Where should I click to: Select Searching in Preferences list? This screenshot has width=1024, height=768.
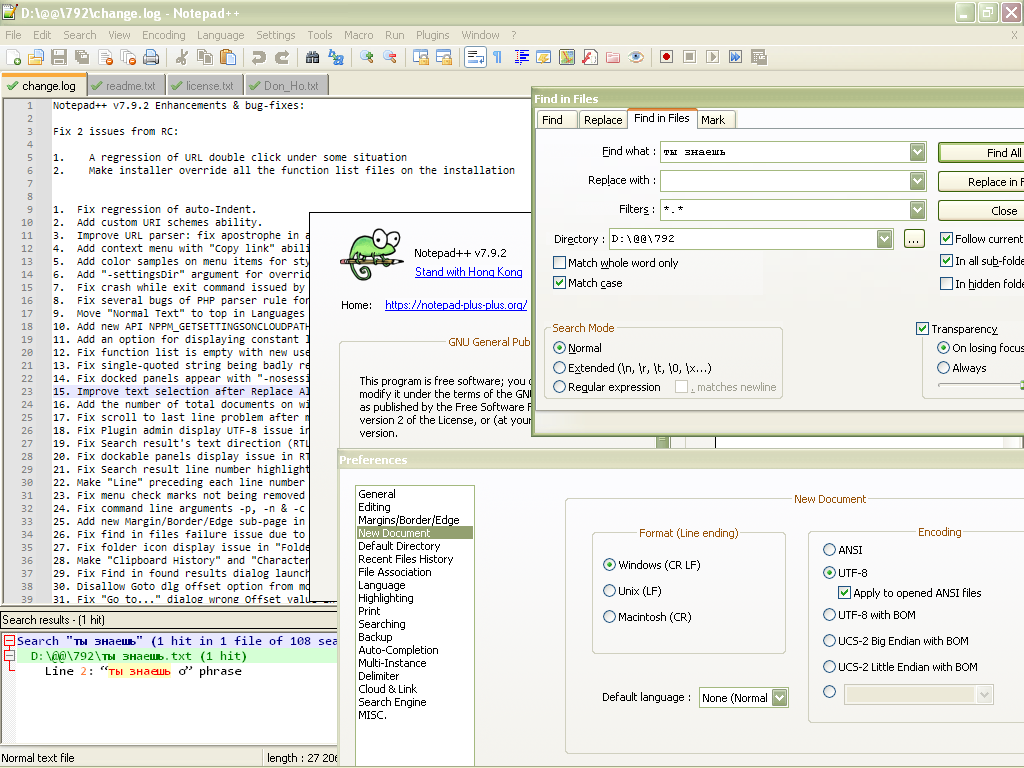(x=381, y=624)
